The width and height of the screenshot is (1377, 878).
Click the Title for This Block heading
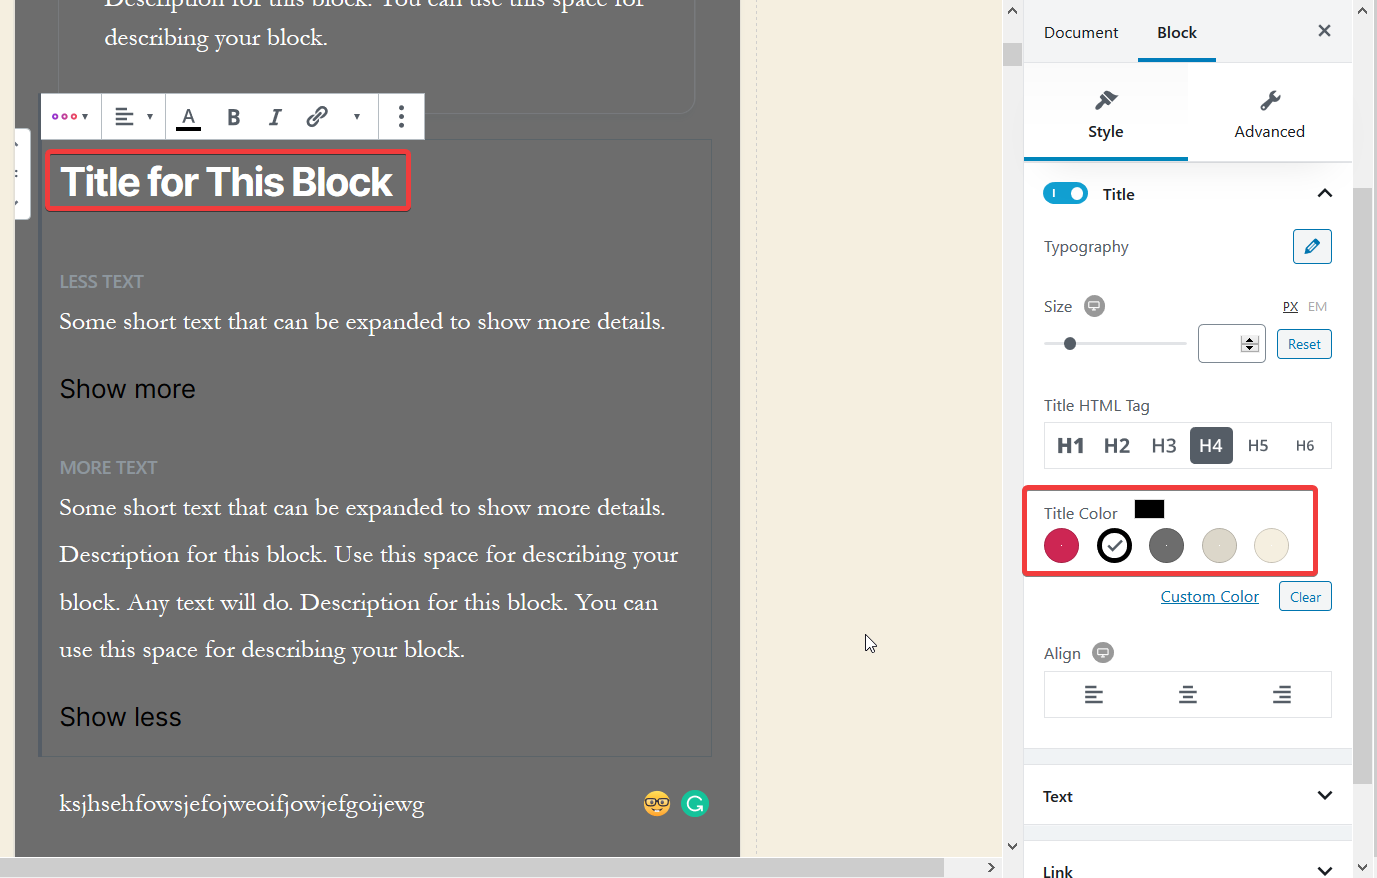(227, 182)
